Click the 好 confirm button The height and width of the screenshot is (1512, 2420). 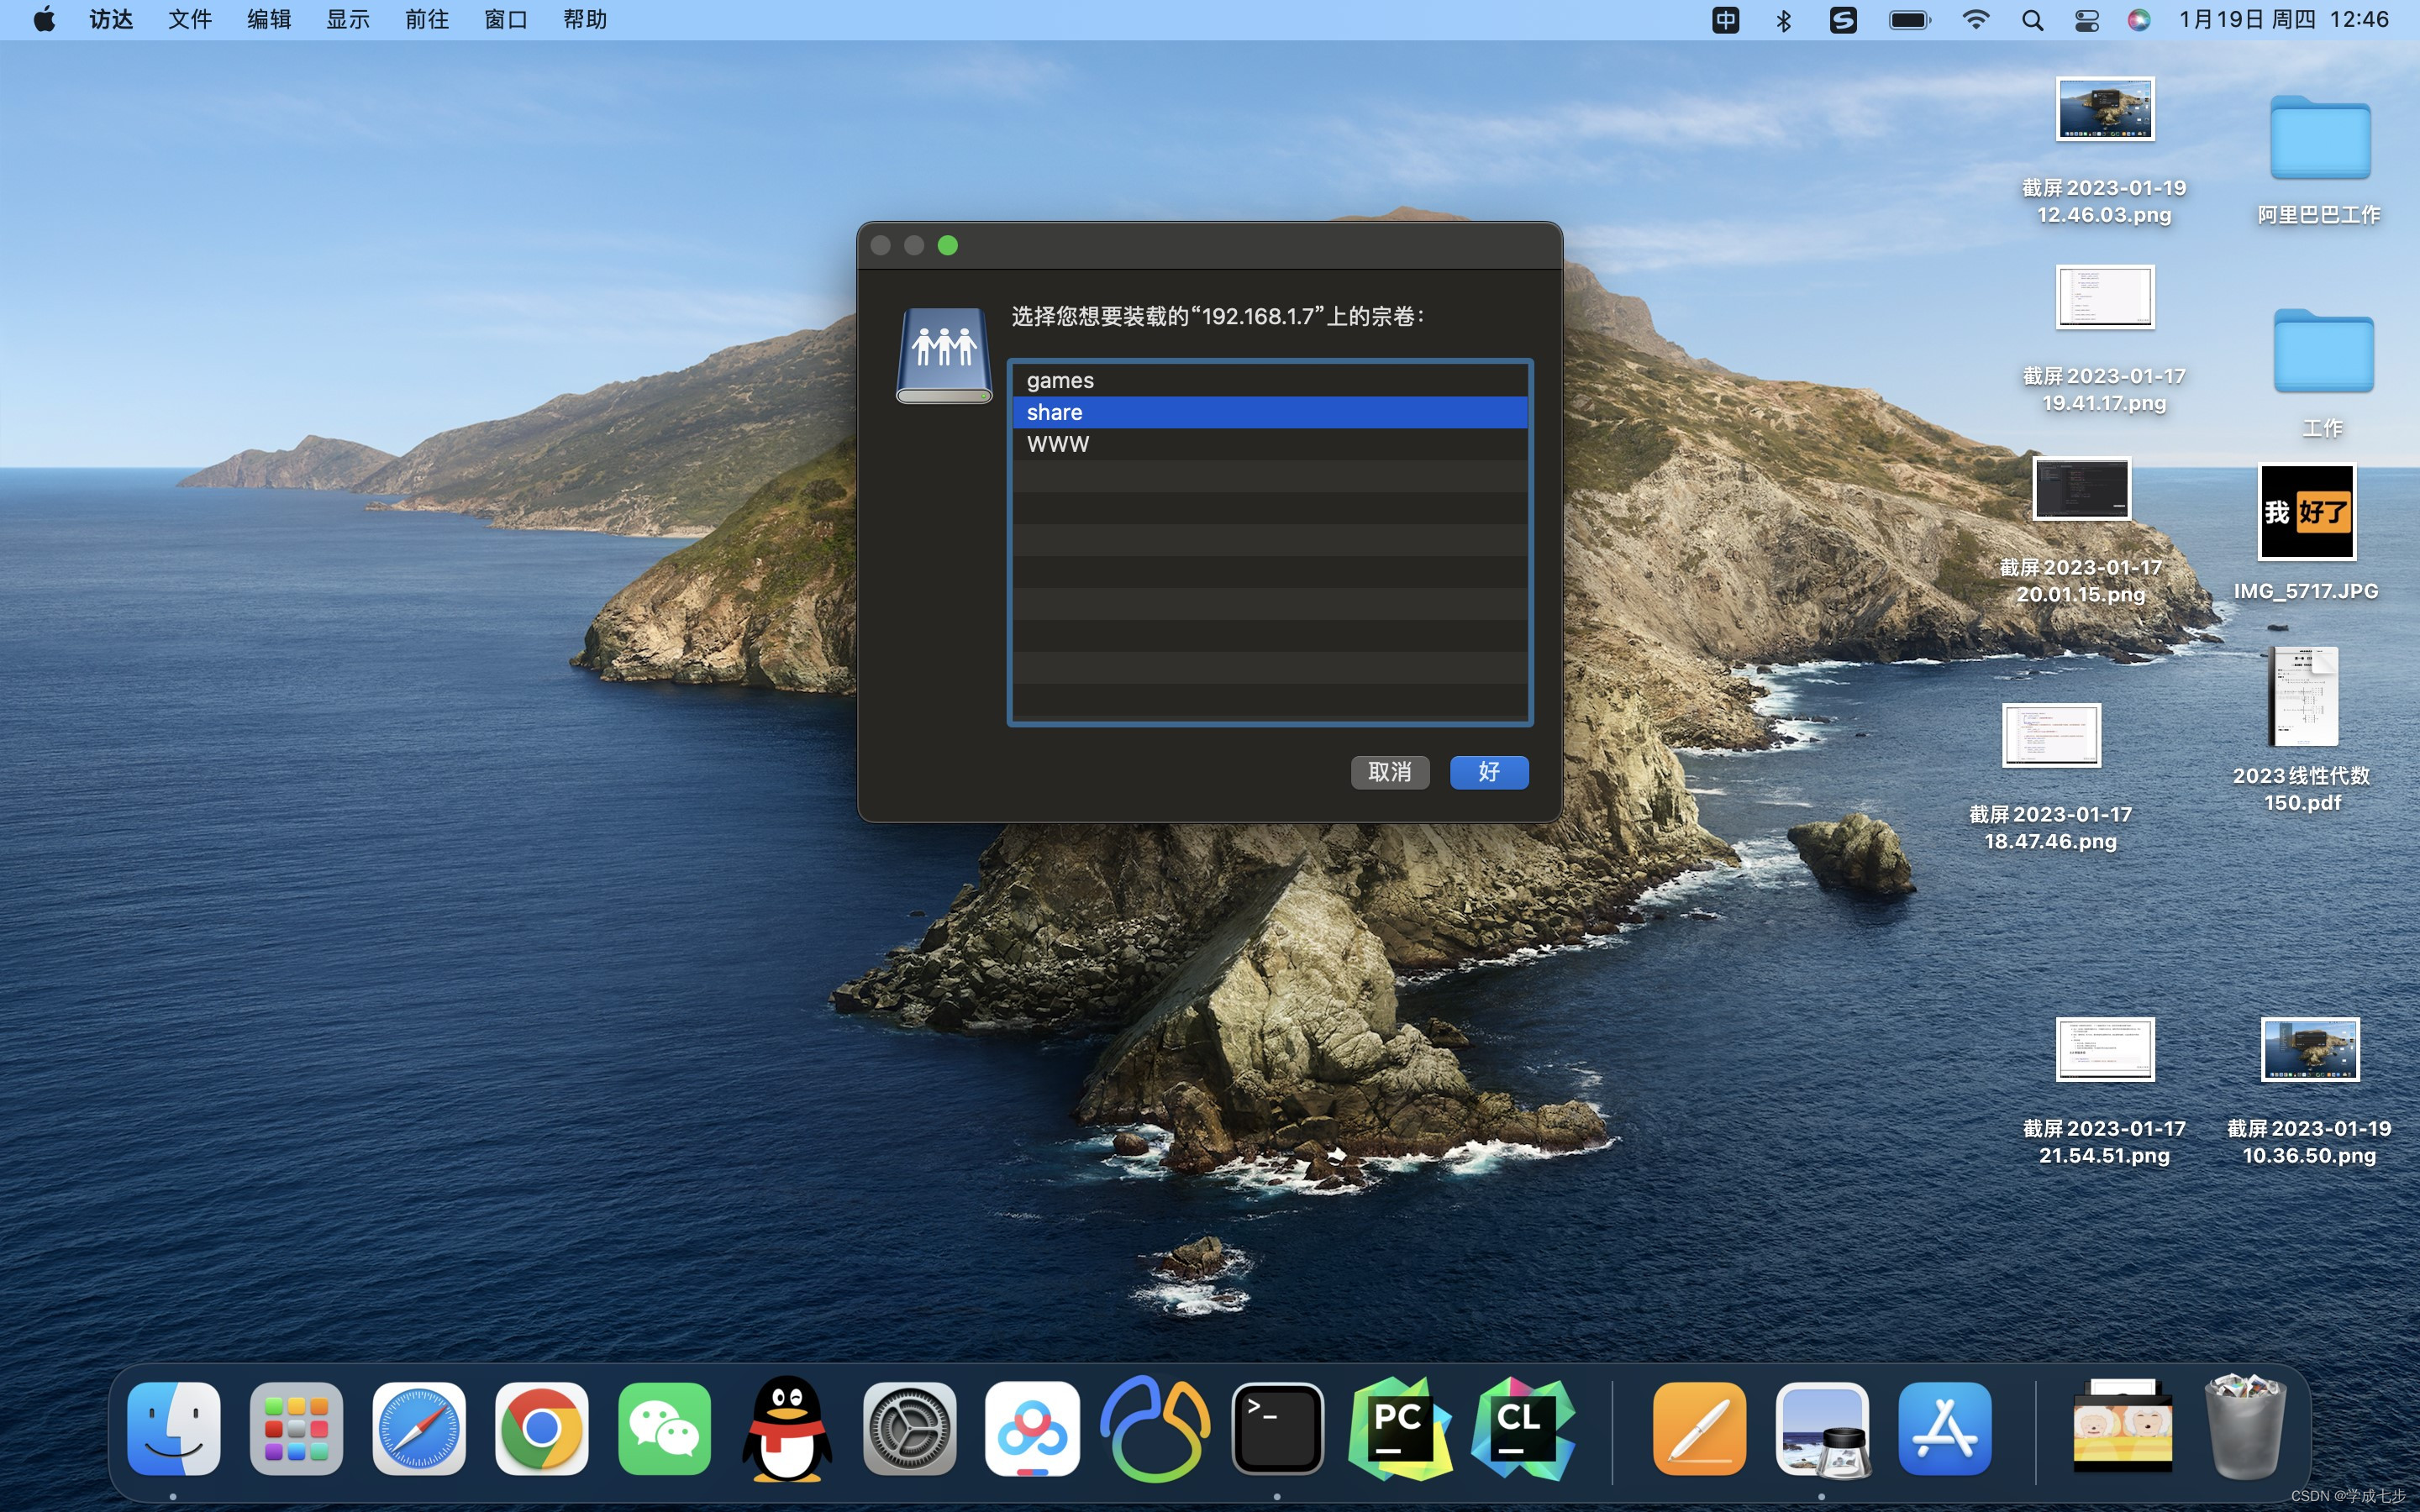coord(1488,772)
